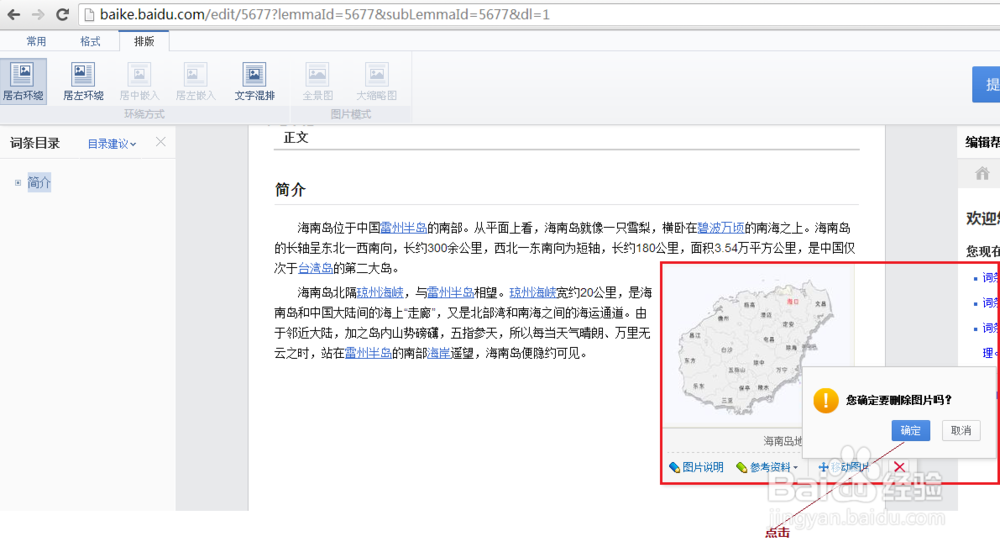Viewport: 1000px width, 552px height.
Task: Select the 居左环绕 wrap option
Action: [83, 82]
